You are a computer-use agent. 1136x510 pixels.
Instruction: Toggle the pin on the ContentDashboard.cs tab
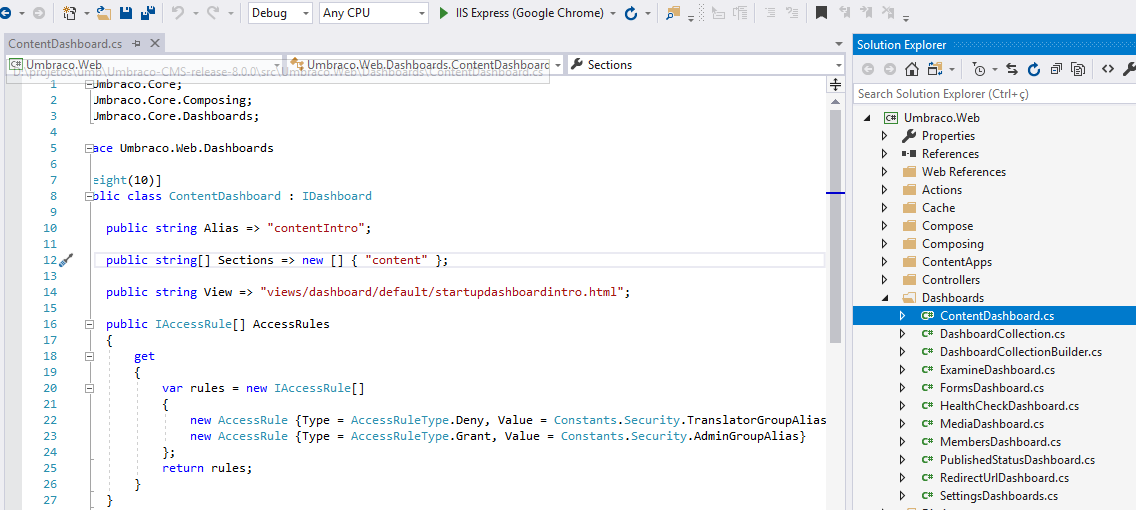[136, 44]
